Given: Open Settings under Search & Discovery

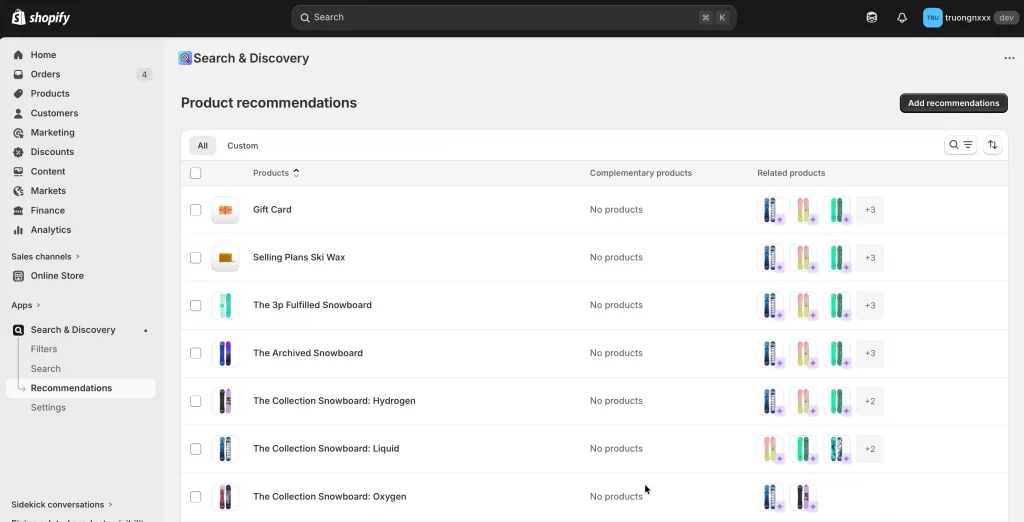Looking at the screenshot, I should point(48,408).
